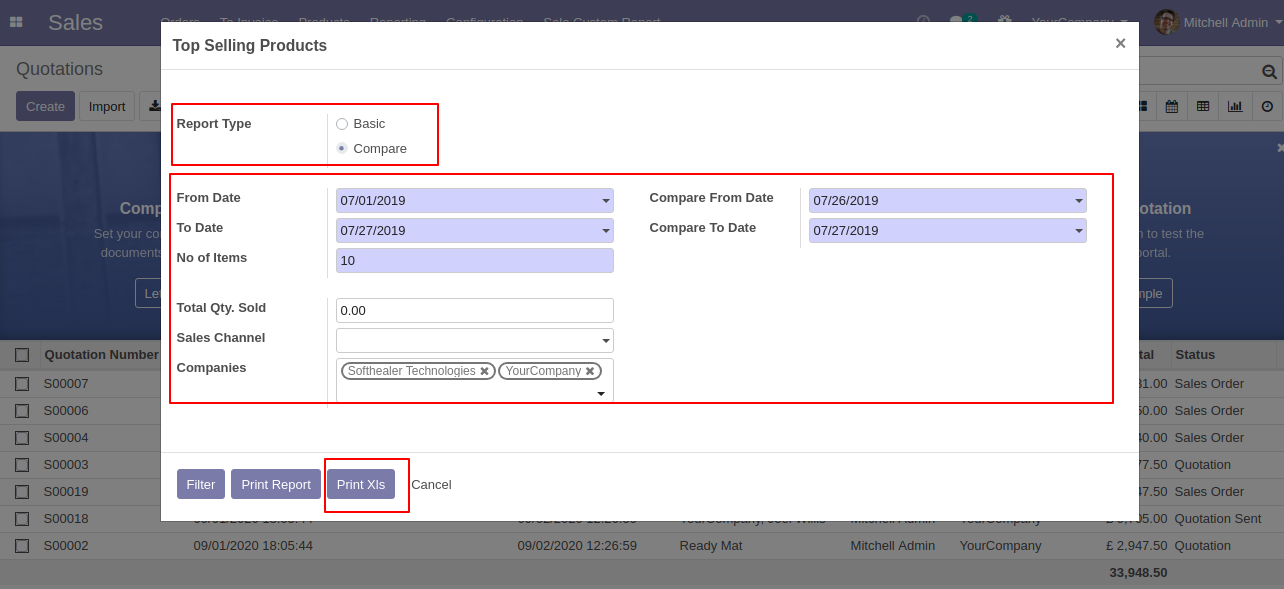Viewport: 1284px width, 589px height.
Task: Switch to pivot table view icon
Action: (x=1203, y=106)
